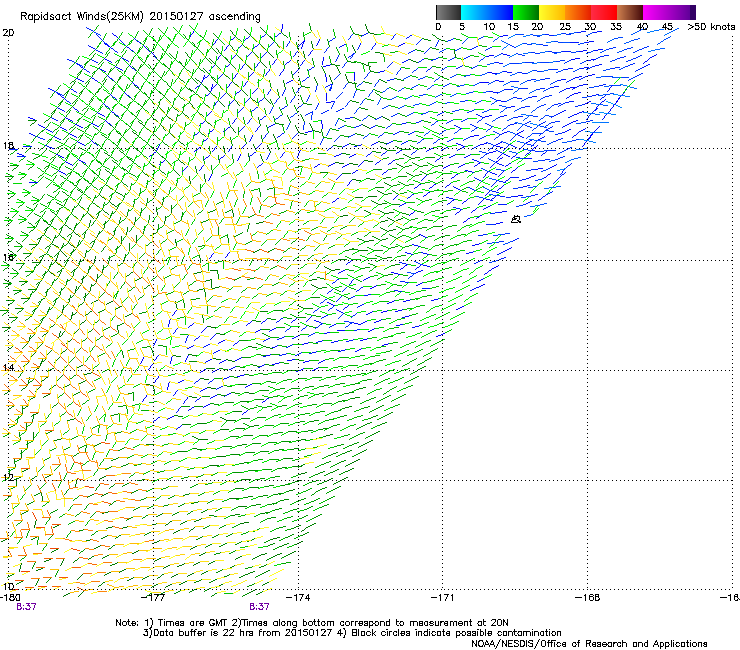
Task: Click the "NOAA/NESDIS/Office of Research and Applications" credit
Action: [589, 644]
